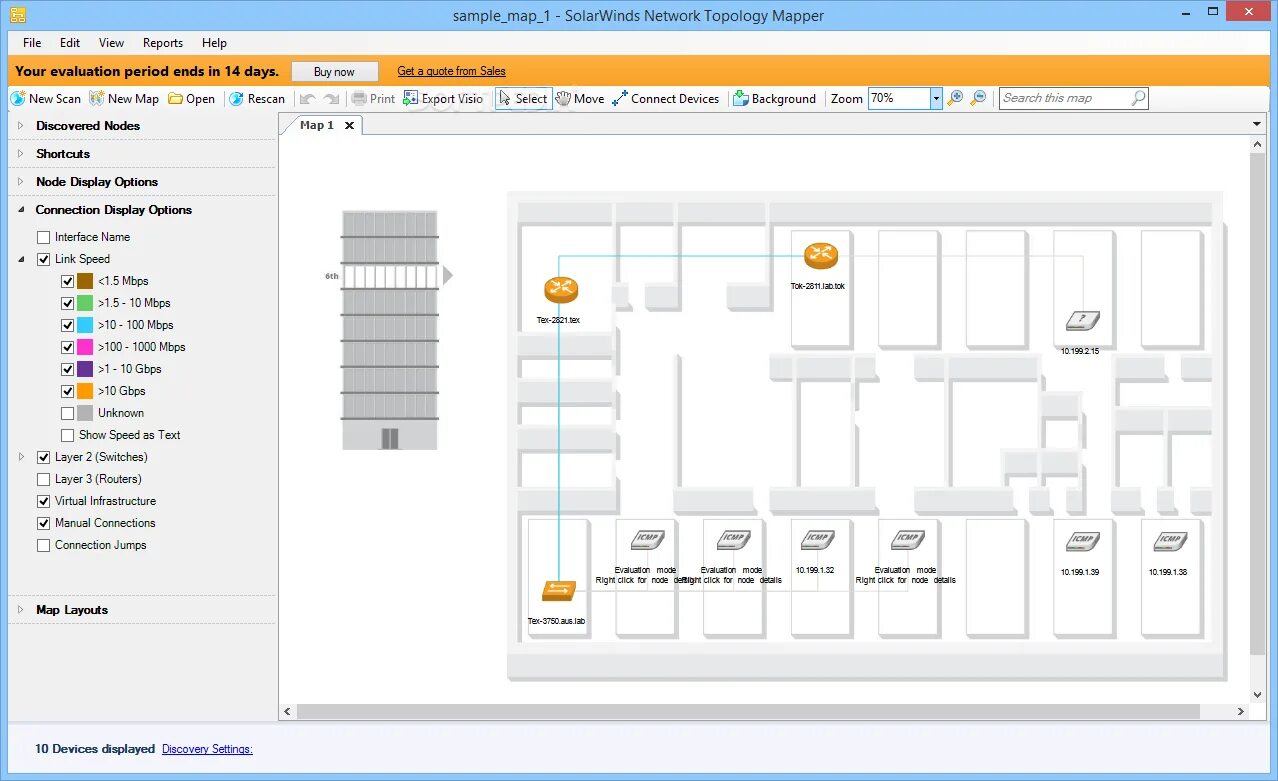Redo the last action
Screen dimensions: 1278x781
coord(331,98)
